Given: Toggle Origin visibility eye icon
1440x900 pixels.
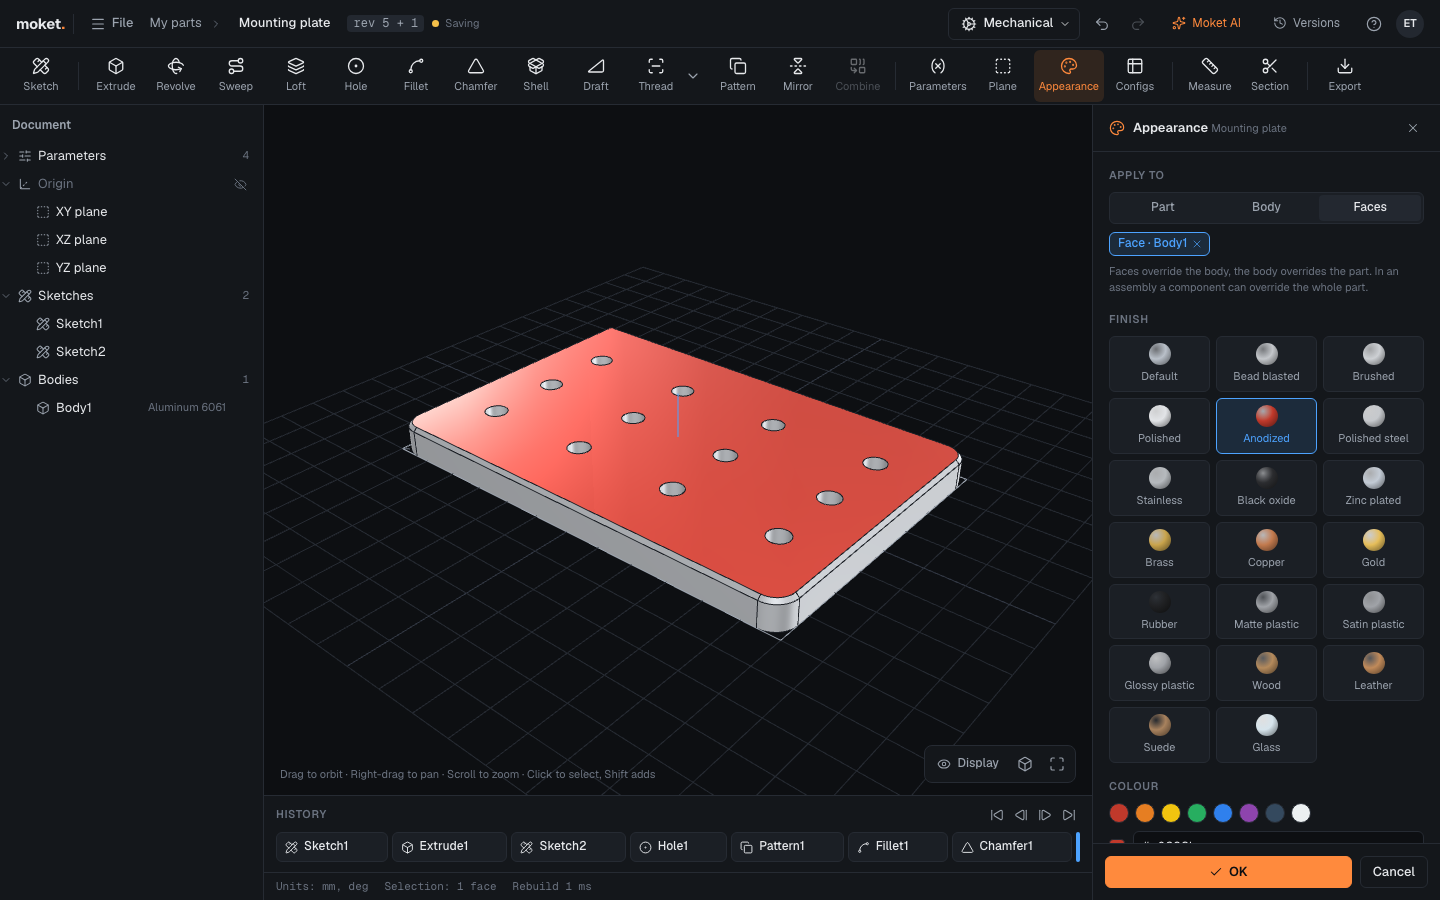Looking at the screenshot, I should pyautogui.click(x=240, y=184).
